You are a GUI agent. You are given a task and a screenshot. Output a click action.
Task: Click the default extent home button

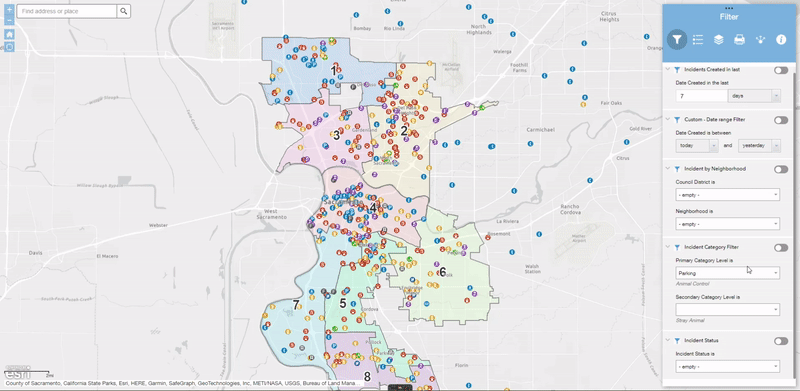(9, 34)
